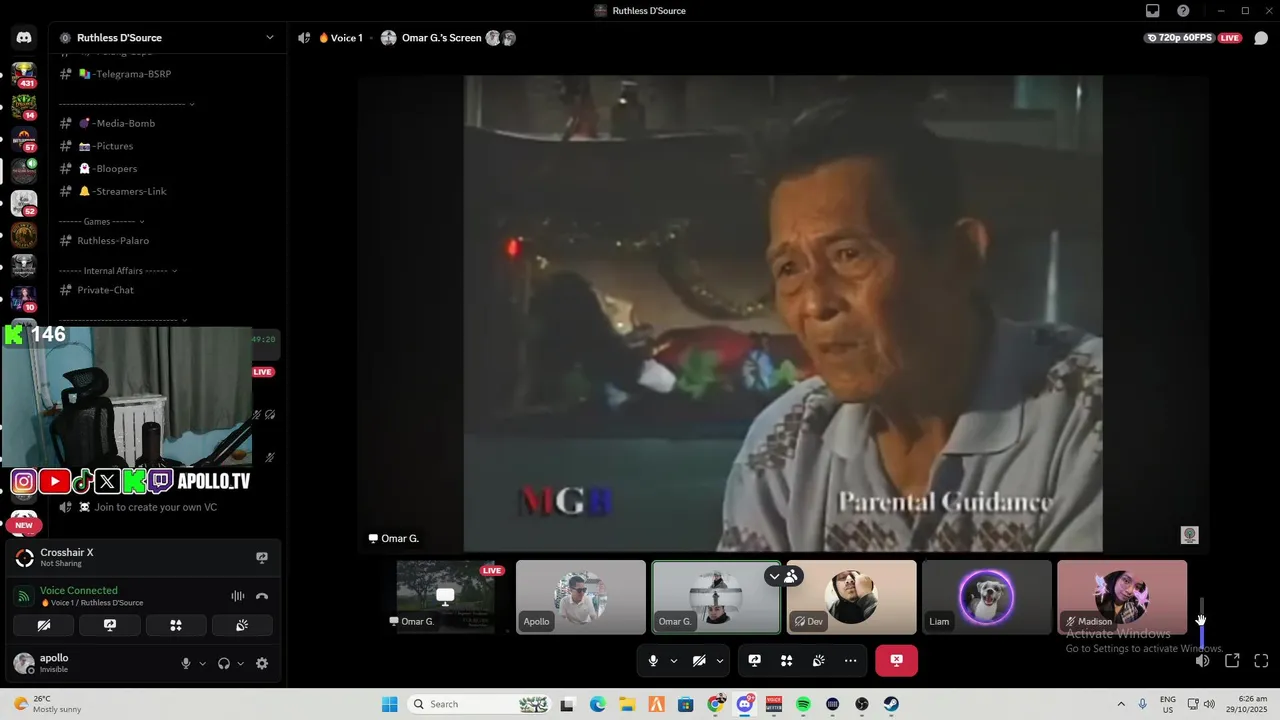Open the Telegrama-BSRP channel
Viewport: 1280px width, 720px height.
coord(165,74)
